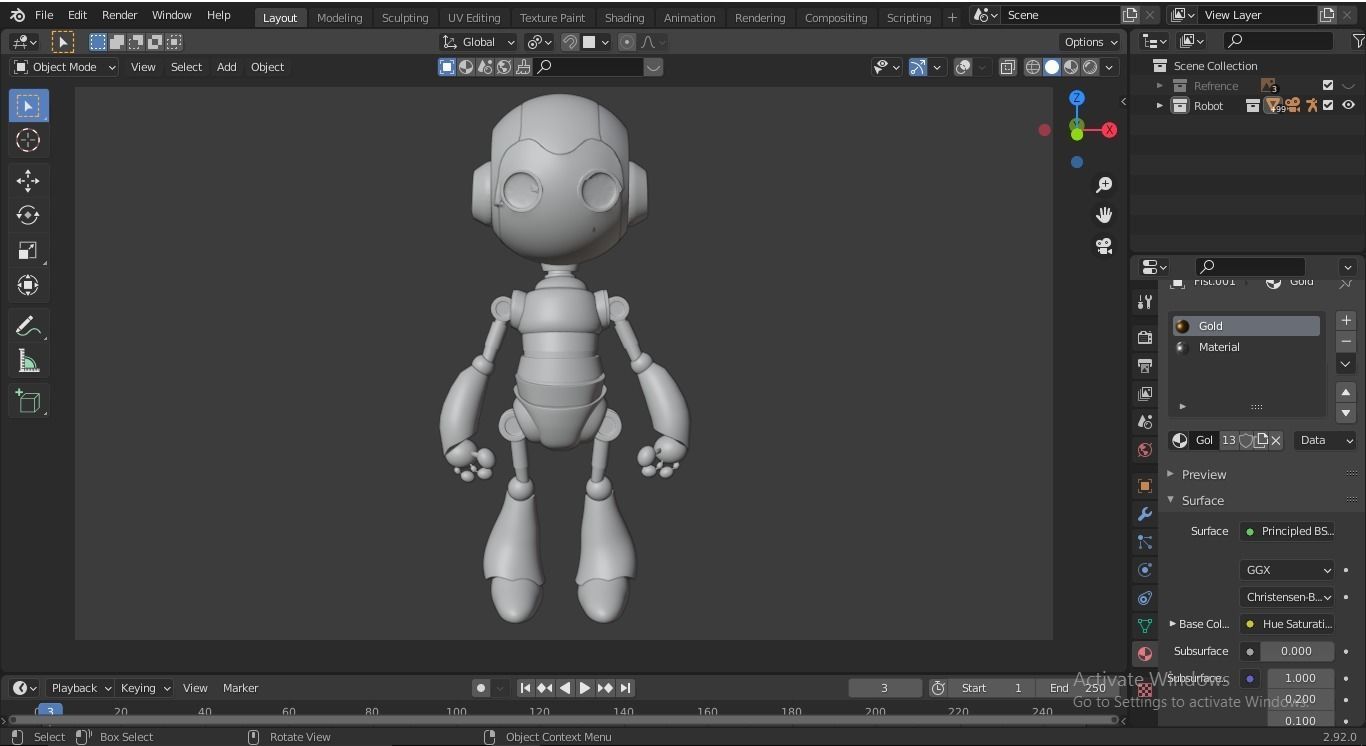Choose the Rotate tool
Screen dimensions: 1366x746
[x=28, y=215]
